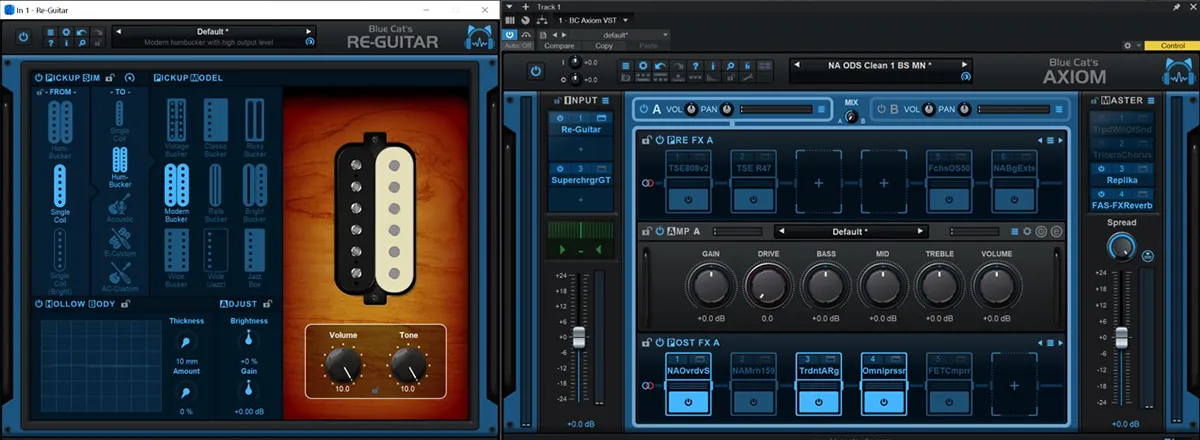Open channel A menu icon
This screenshot has width=1200, height=440.
821,109
